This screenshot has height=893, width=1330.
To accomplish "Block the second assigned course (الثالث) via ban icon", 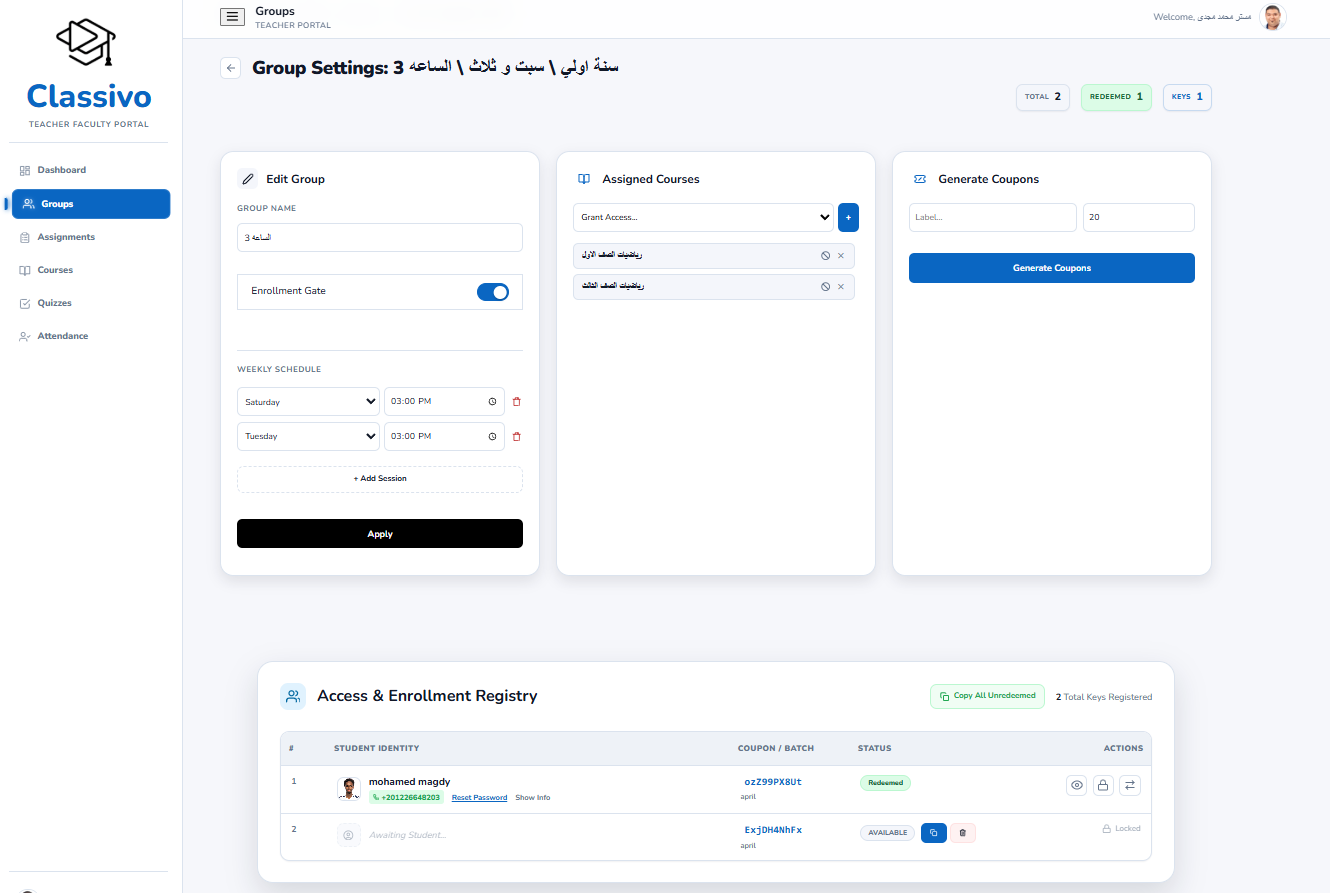I will pyautogui.click(x=825, y=287).
